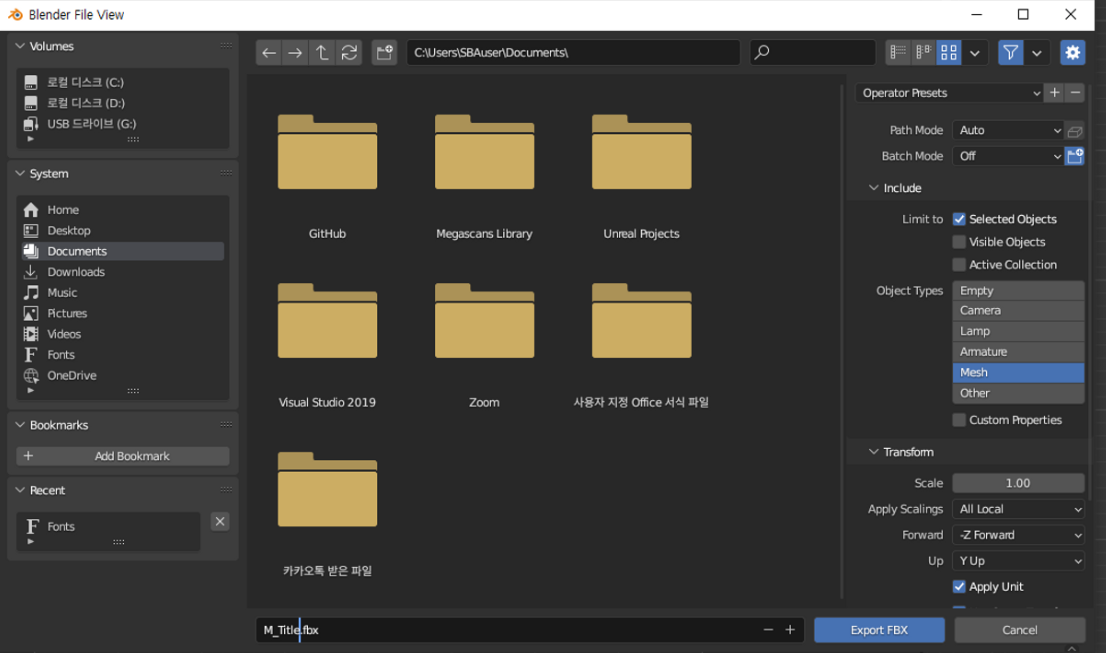Toggle batch own directory icon
This screenshot has height=653, width=1106.
pos(1075,156)
